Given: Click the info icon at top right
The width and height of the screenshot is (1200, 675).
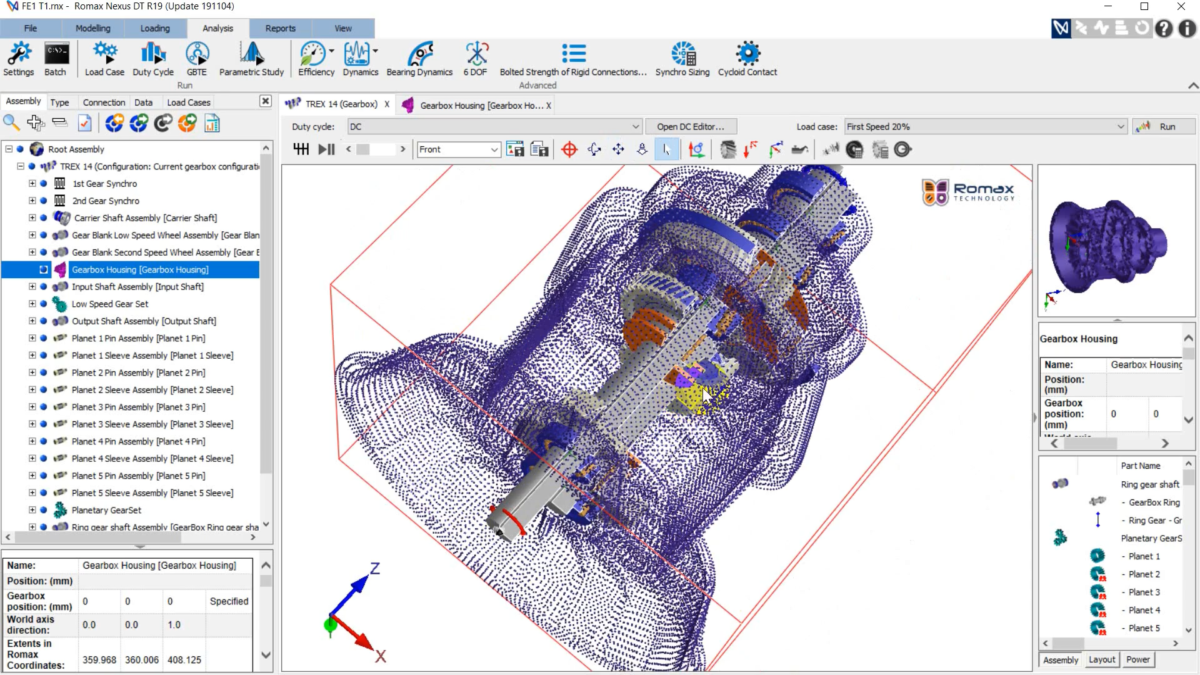Looking at the screenshot, I should point(1187,29).
